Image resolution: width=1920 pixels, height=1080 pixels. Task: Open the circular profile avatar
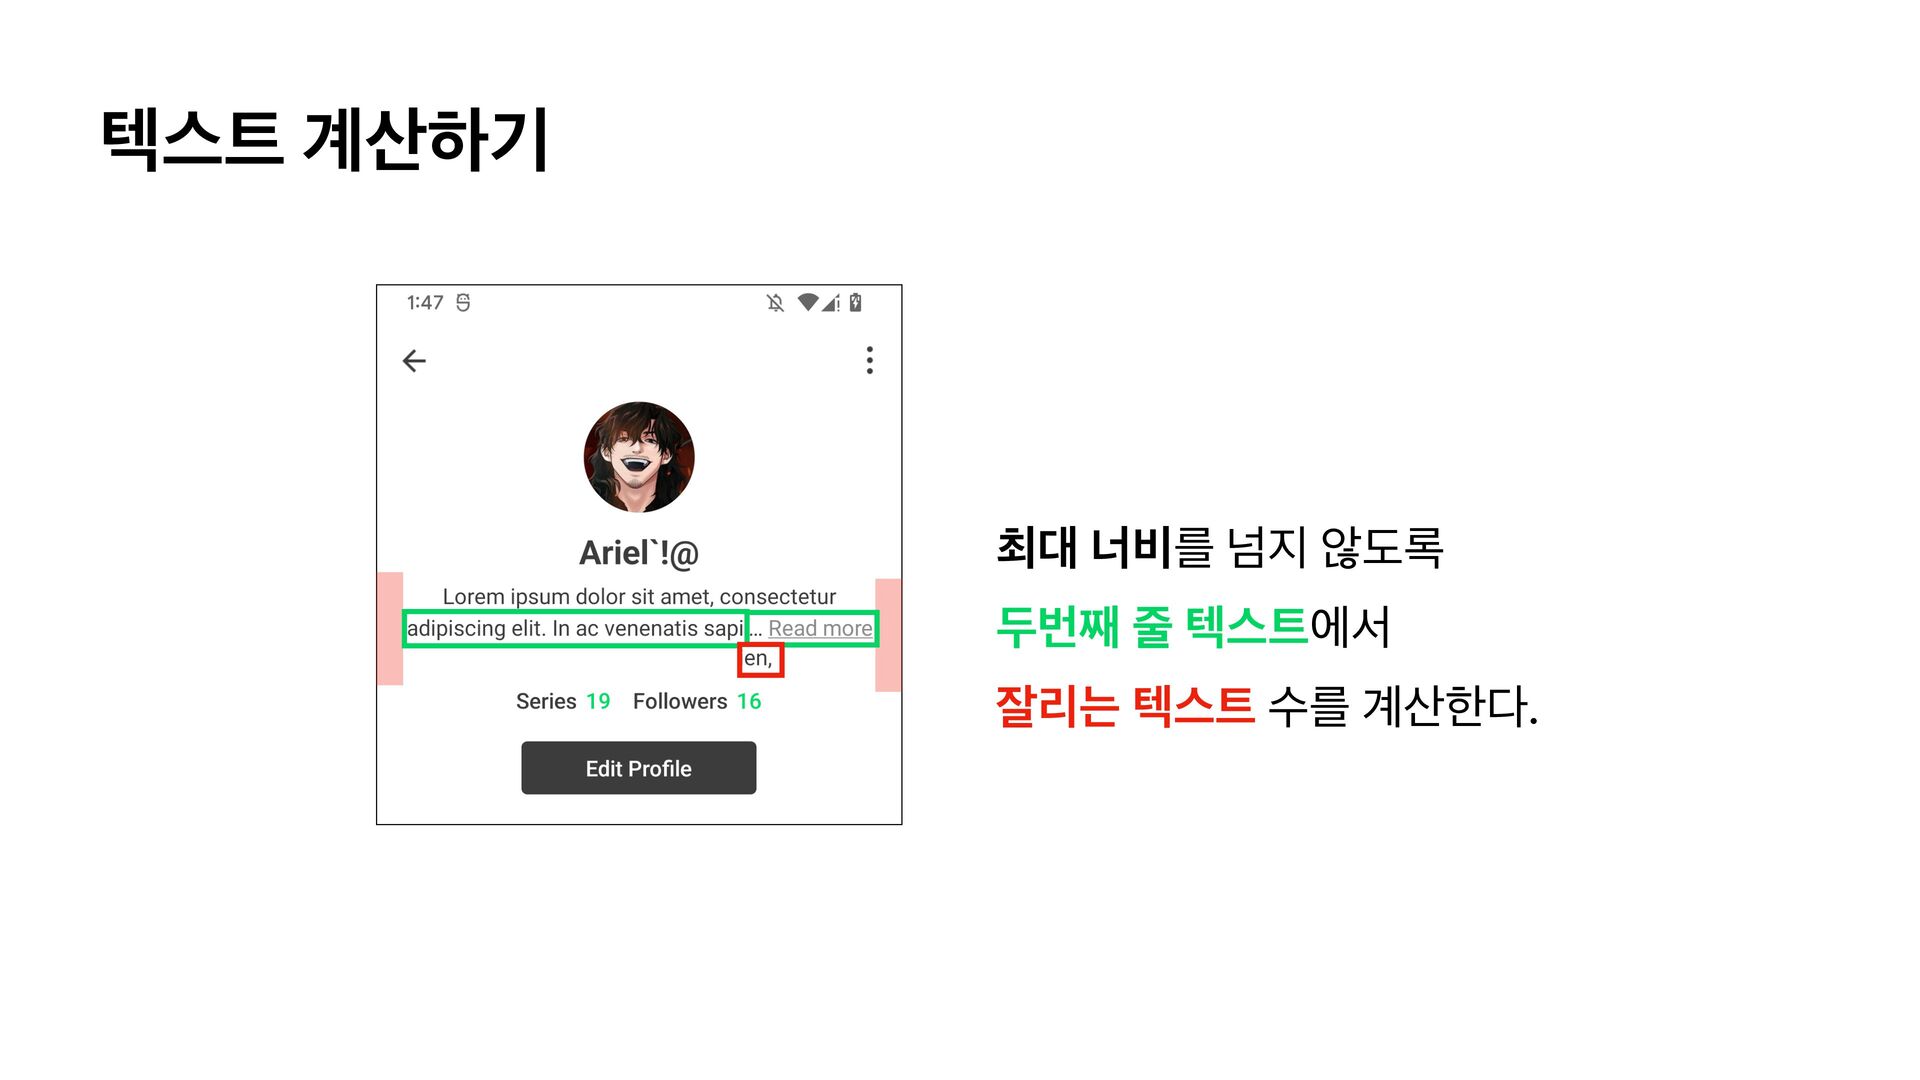tap(639, 458)
